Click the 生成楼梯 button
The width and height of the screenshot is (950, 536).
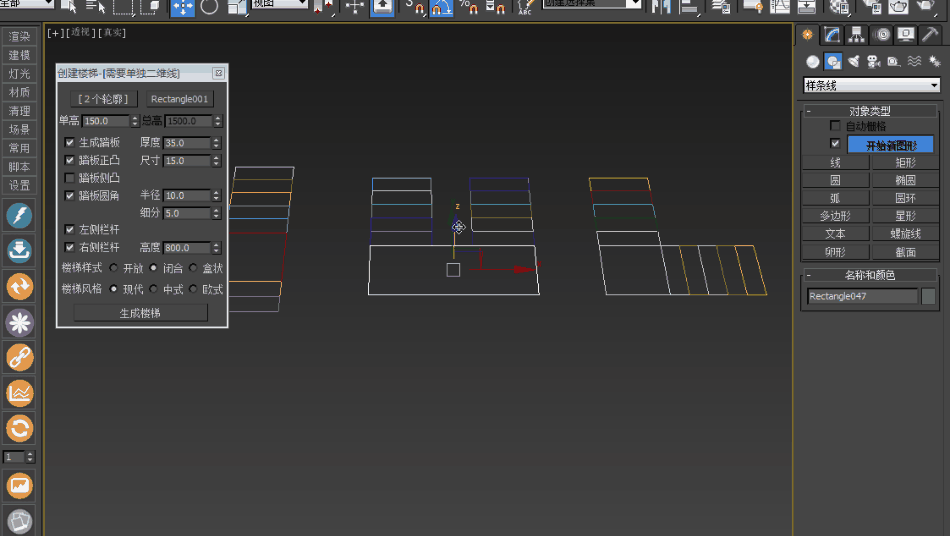click(x=140, y=313)
